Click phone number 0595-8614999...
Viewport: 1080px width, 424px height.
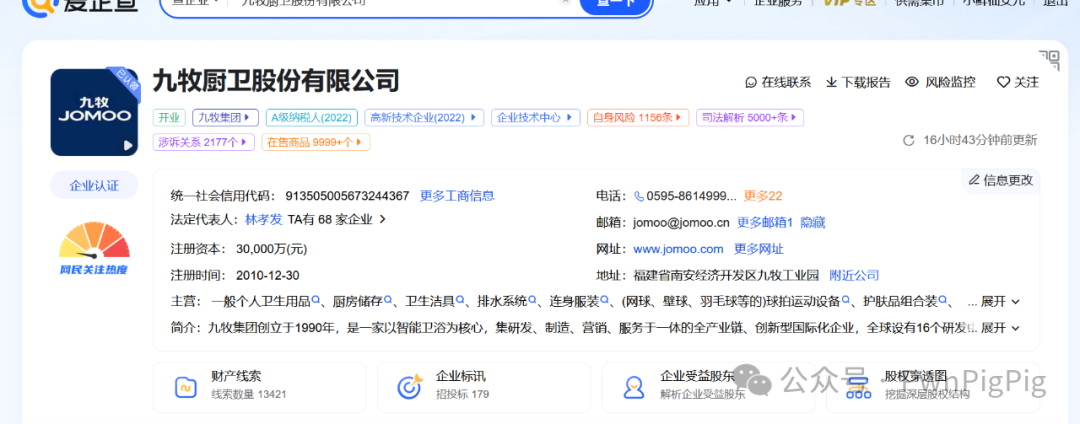click(x=691, y=196)
